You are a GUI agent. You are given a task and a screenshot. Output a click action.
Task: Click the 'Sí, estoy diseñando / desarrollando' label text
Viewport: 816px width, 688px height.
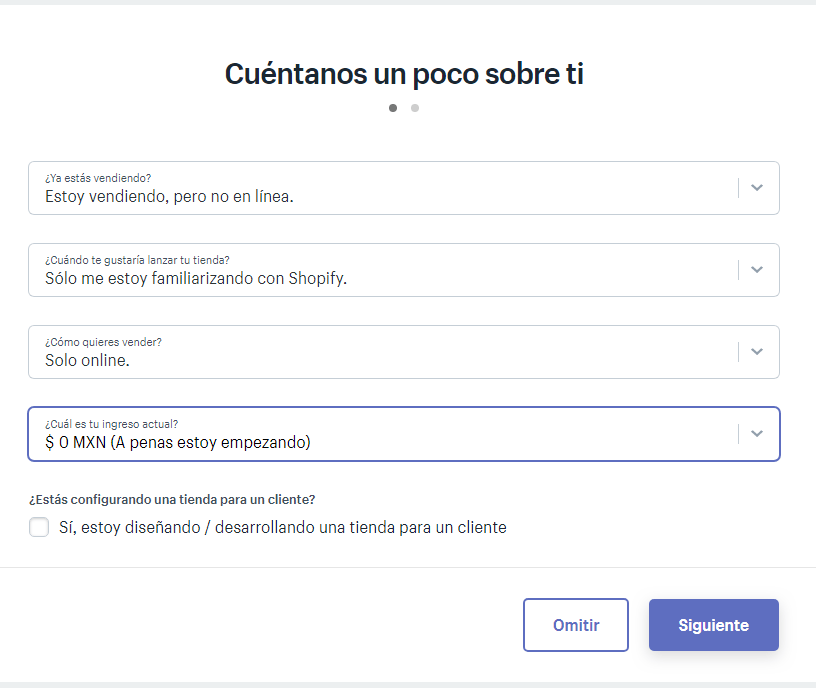(283, 527)
